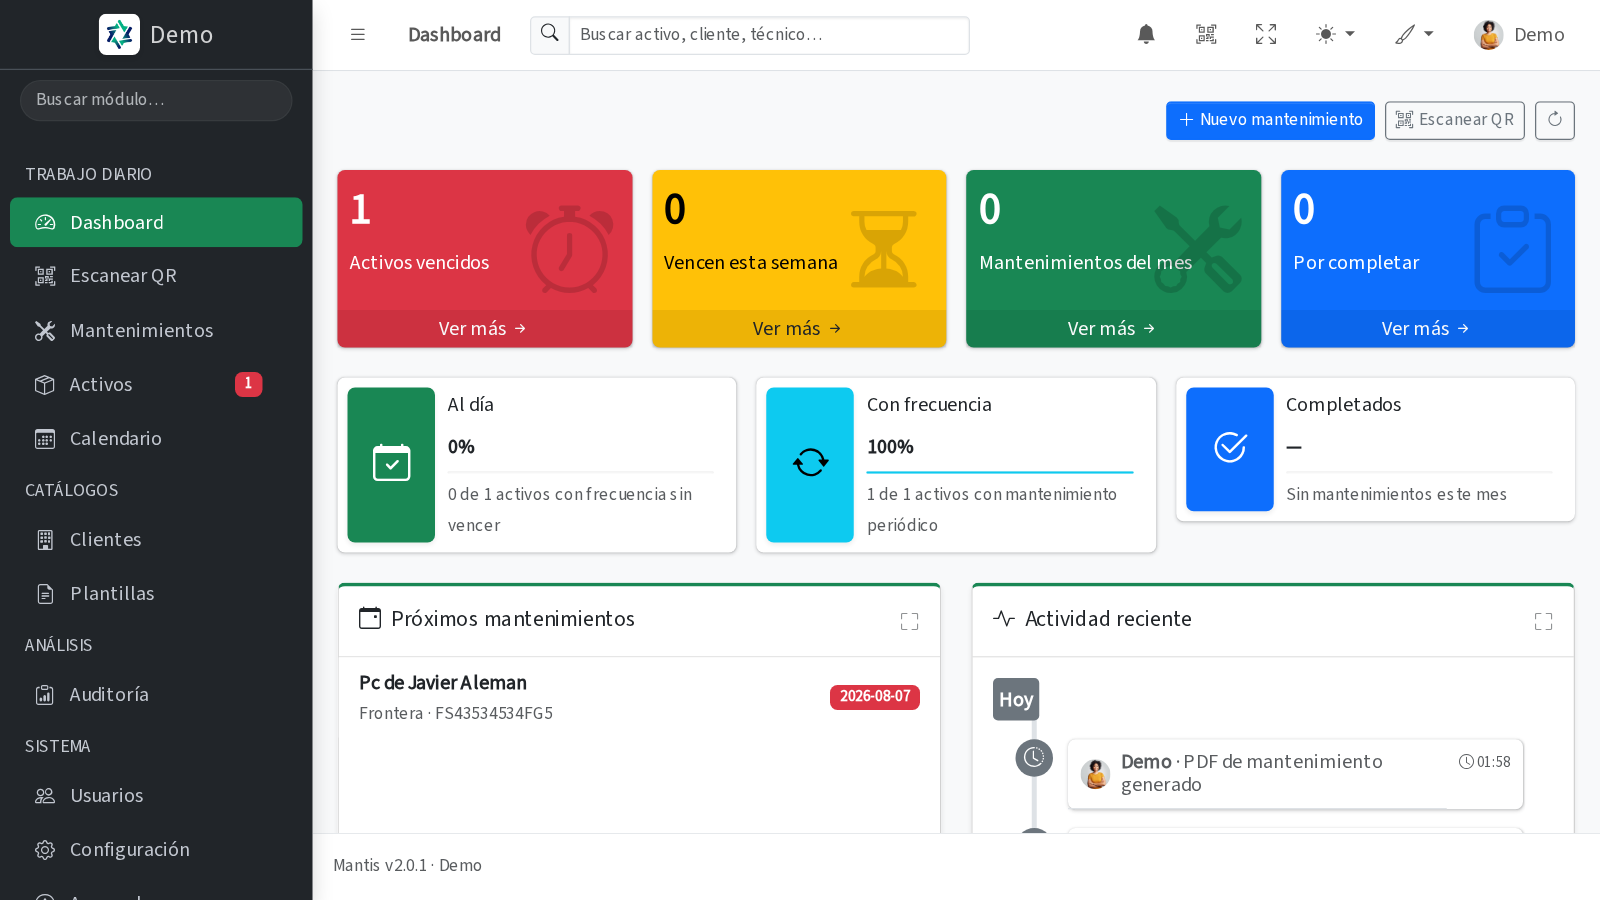Open Auditoría in sidebar
Viewport: 1600px width, 900px height.
[156, 694]
